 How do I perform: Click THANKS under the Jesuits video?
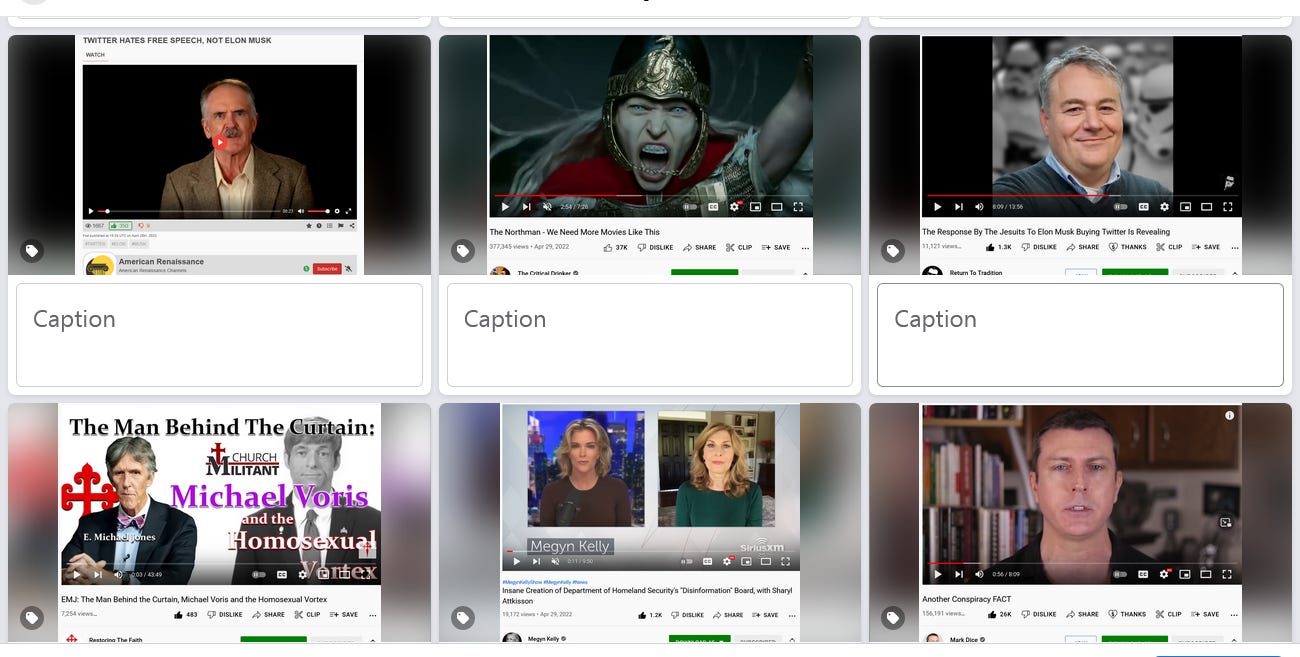1128,247
